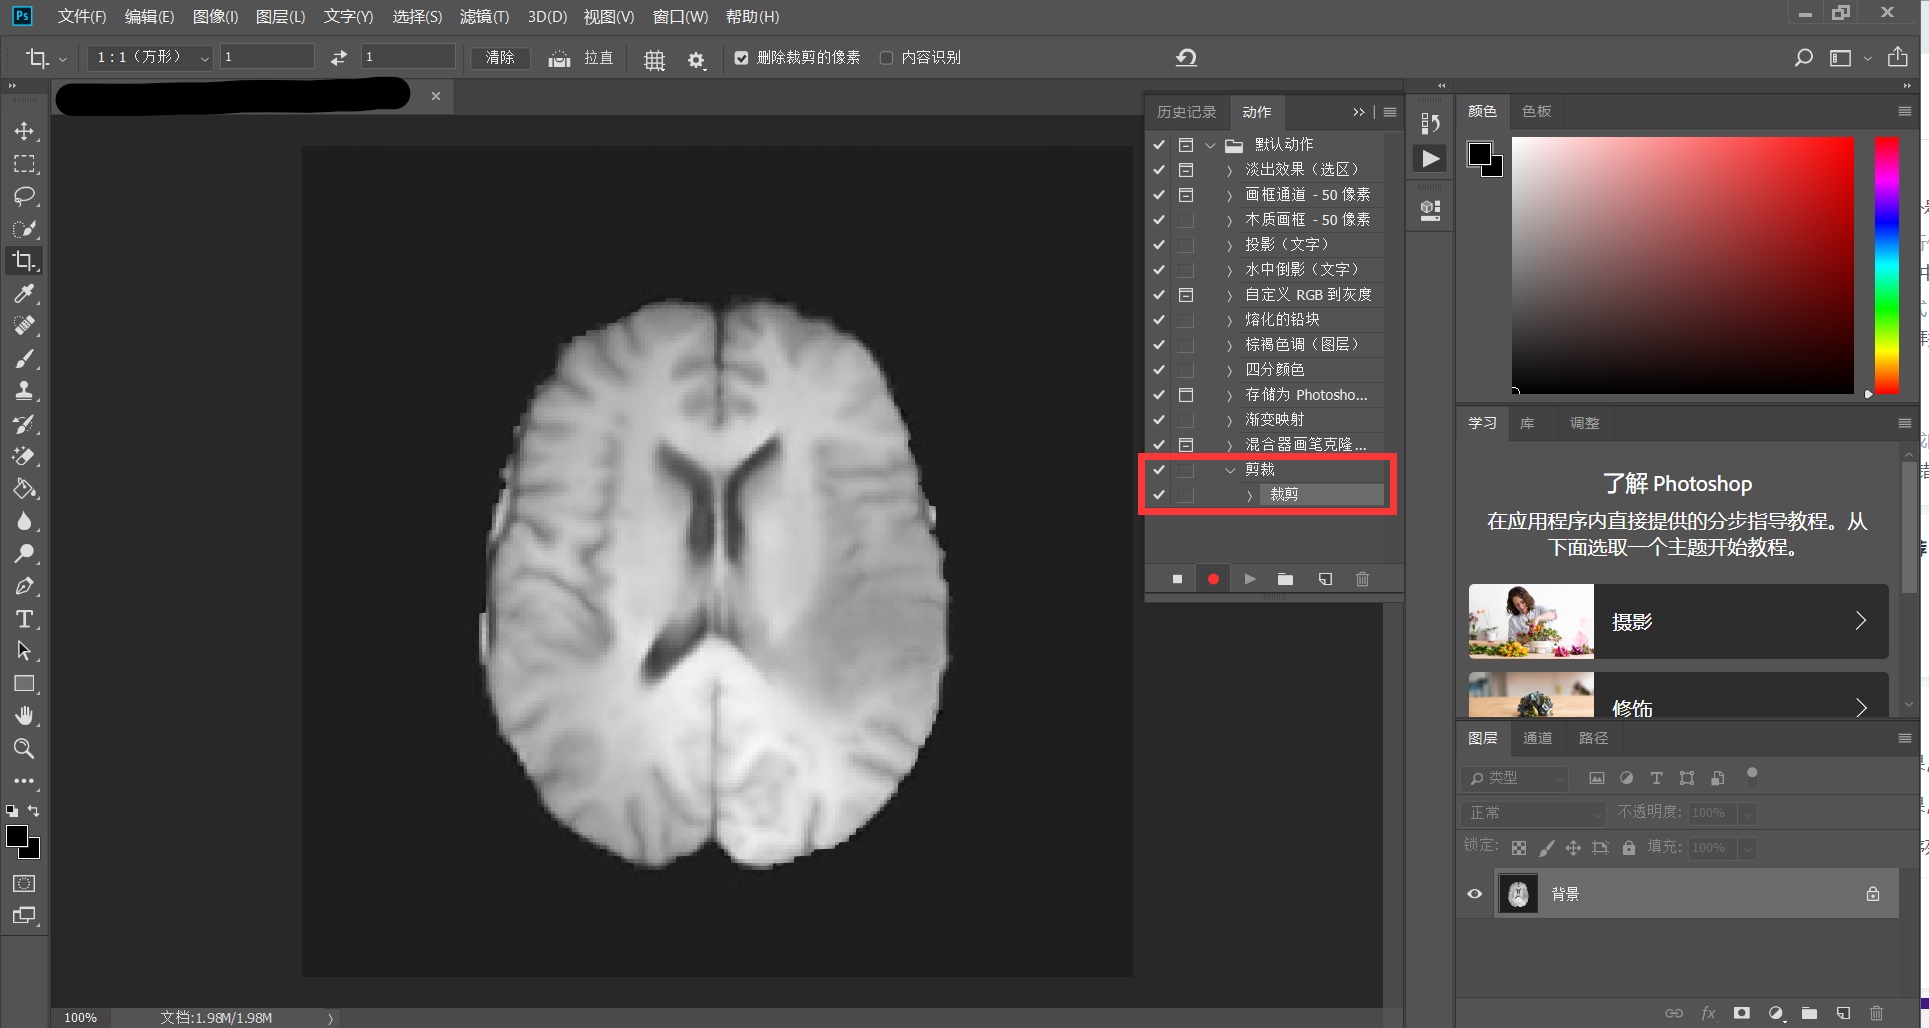Open the workspace switcher dropdown
Image resolution: width=1929 pixels, height=1028 pixels.
click(x=1849, y=58)
